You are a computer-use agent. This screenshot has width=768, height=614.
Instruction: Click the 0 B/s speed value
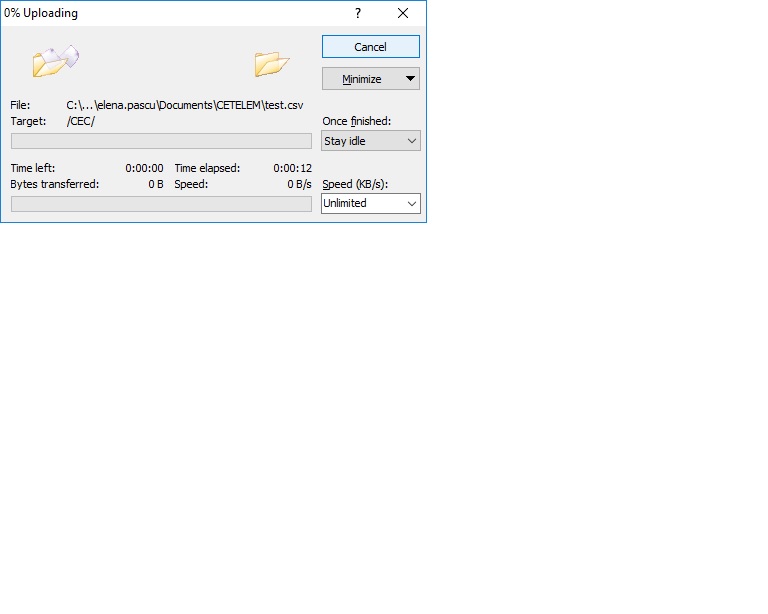click(x=299, y=184)
